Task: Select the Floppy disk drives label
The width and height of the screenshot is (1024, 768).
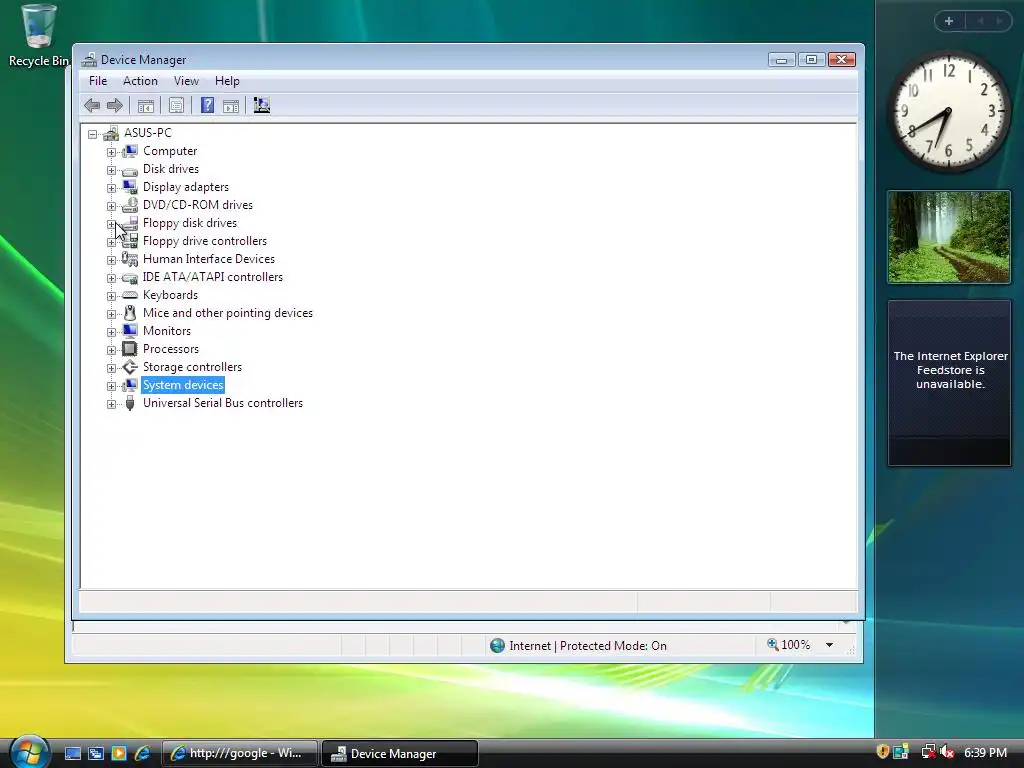Action: 190,223
